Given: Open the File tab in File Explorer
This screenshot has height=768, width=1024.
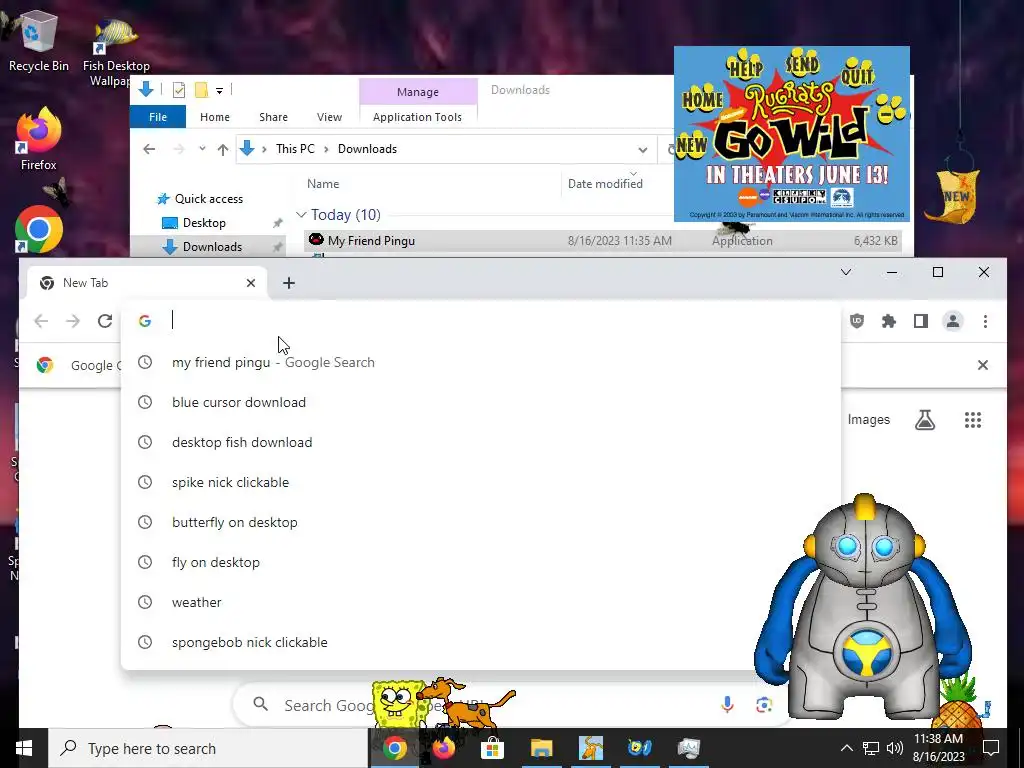Looking at the screenshot, I should 158,117.
